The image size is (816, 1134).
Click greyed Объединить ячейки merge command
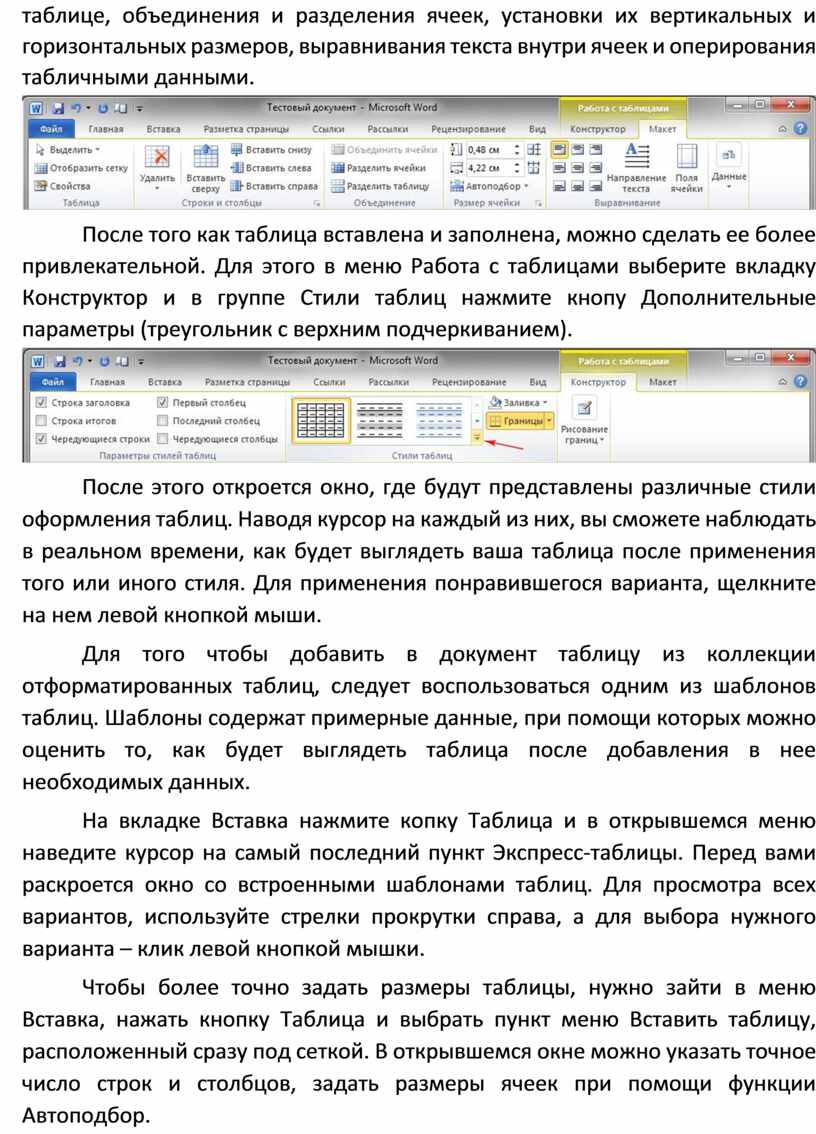[x=384, y=150]
